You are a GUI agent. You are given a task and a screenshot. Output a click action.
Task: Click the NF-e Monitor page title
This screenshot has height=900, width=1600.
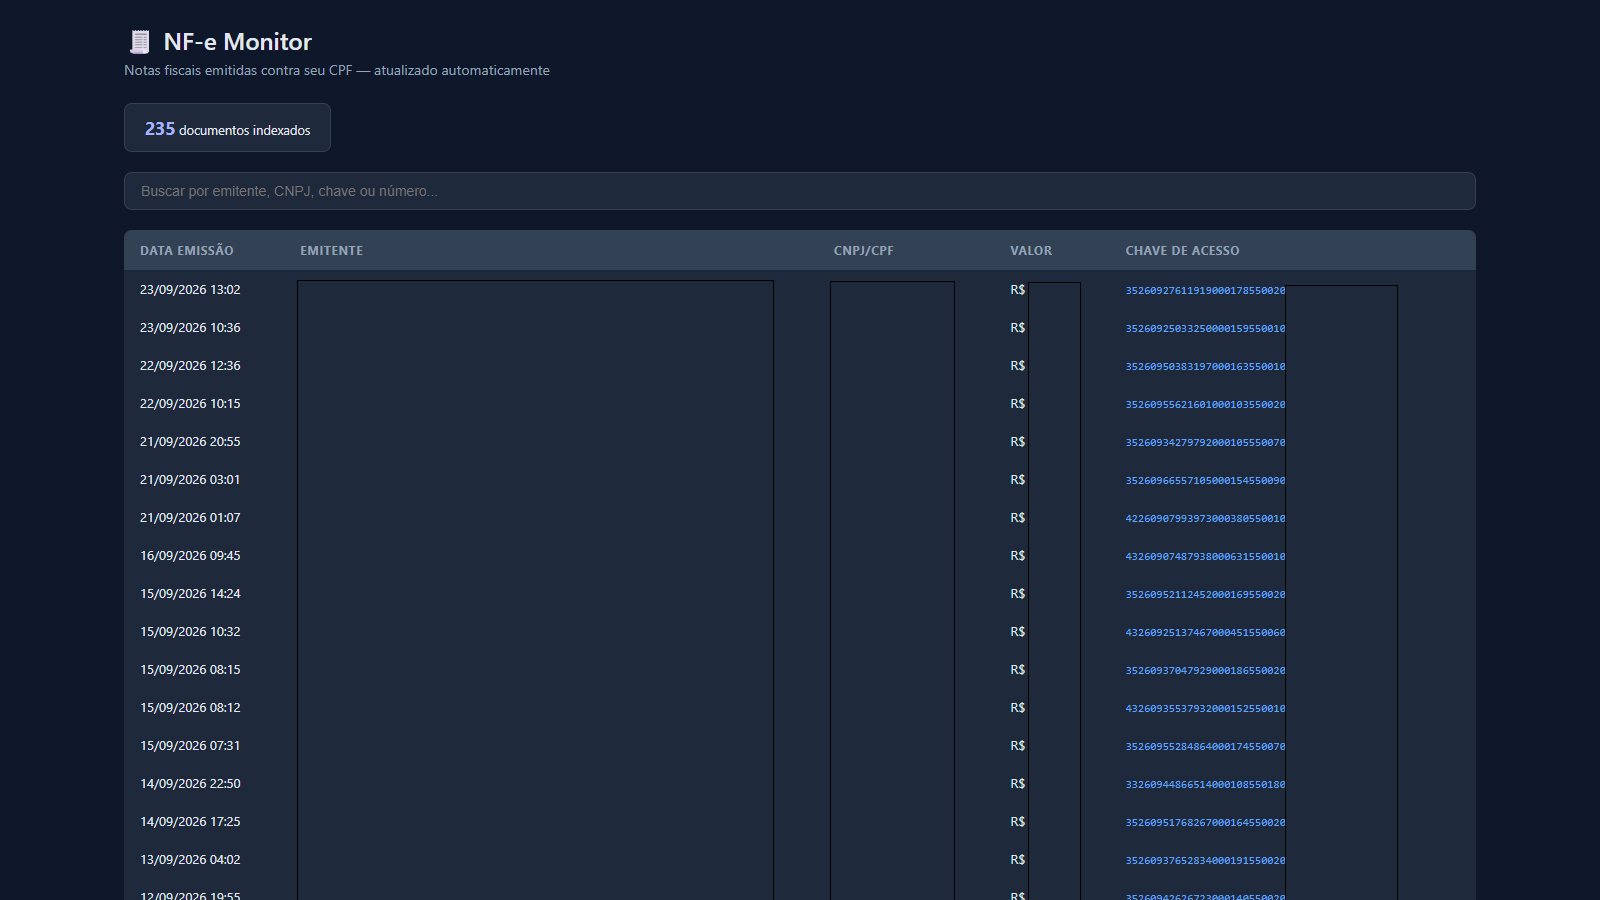pos(238,42)
